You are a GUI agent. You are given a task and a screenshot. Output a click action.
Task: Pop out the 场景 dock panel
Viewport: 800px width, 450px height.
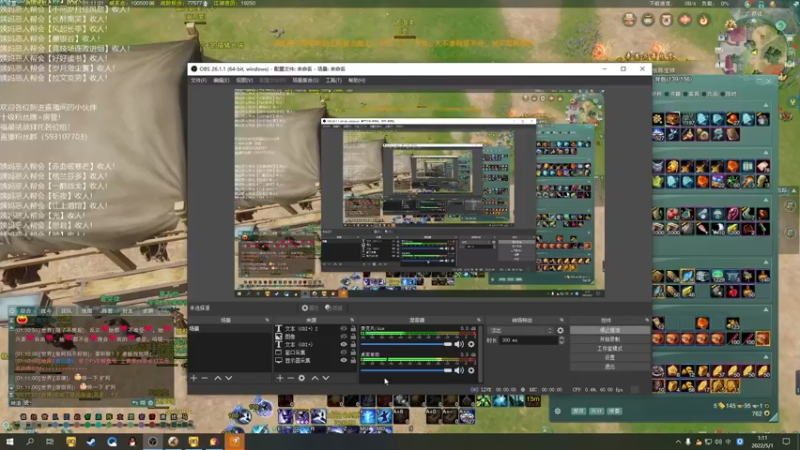coord(267,320)
